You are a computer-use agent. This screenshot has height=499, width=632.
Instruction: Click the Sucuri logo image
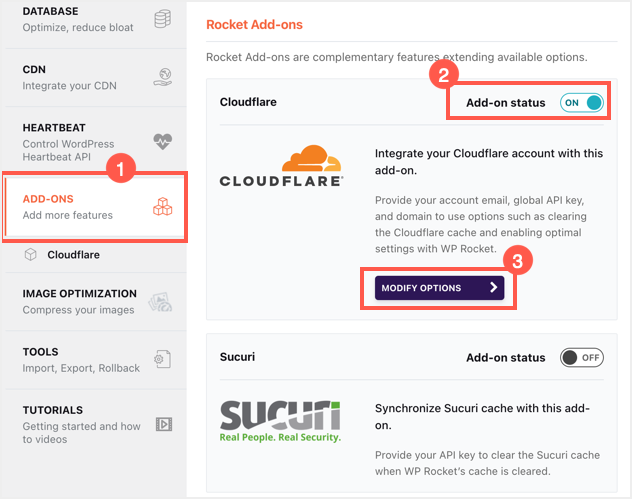[280, 421]
